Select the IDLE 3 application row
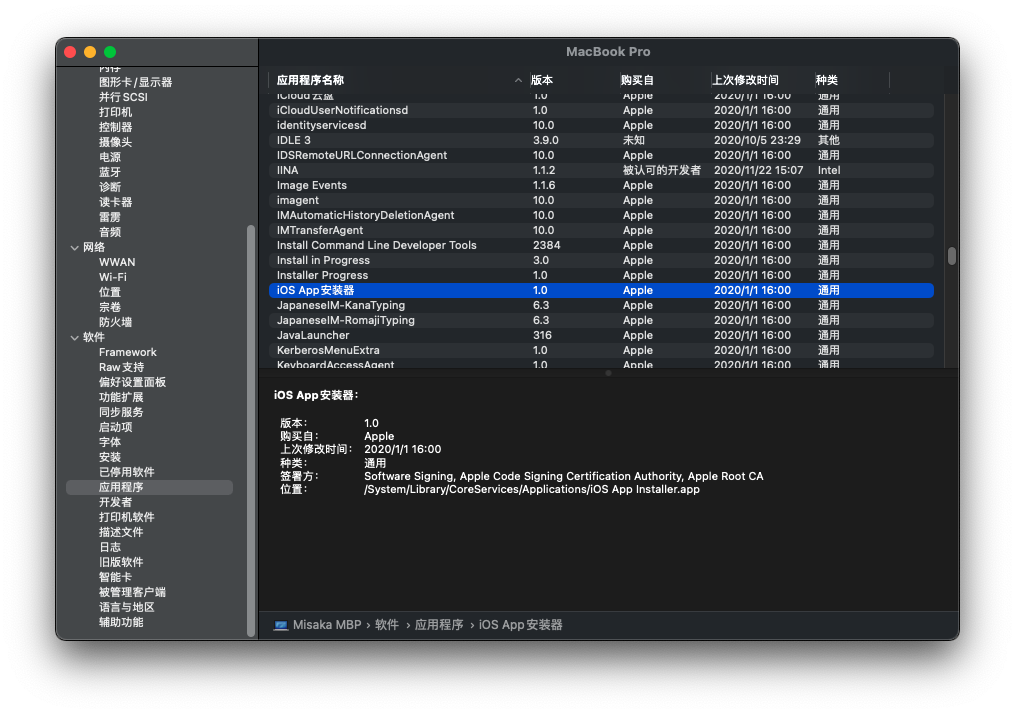The height and width of the screenshot is (714, 1015). coord(601,140)
